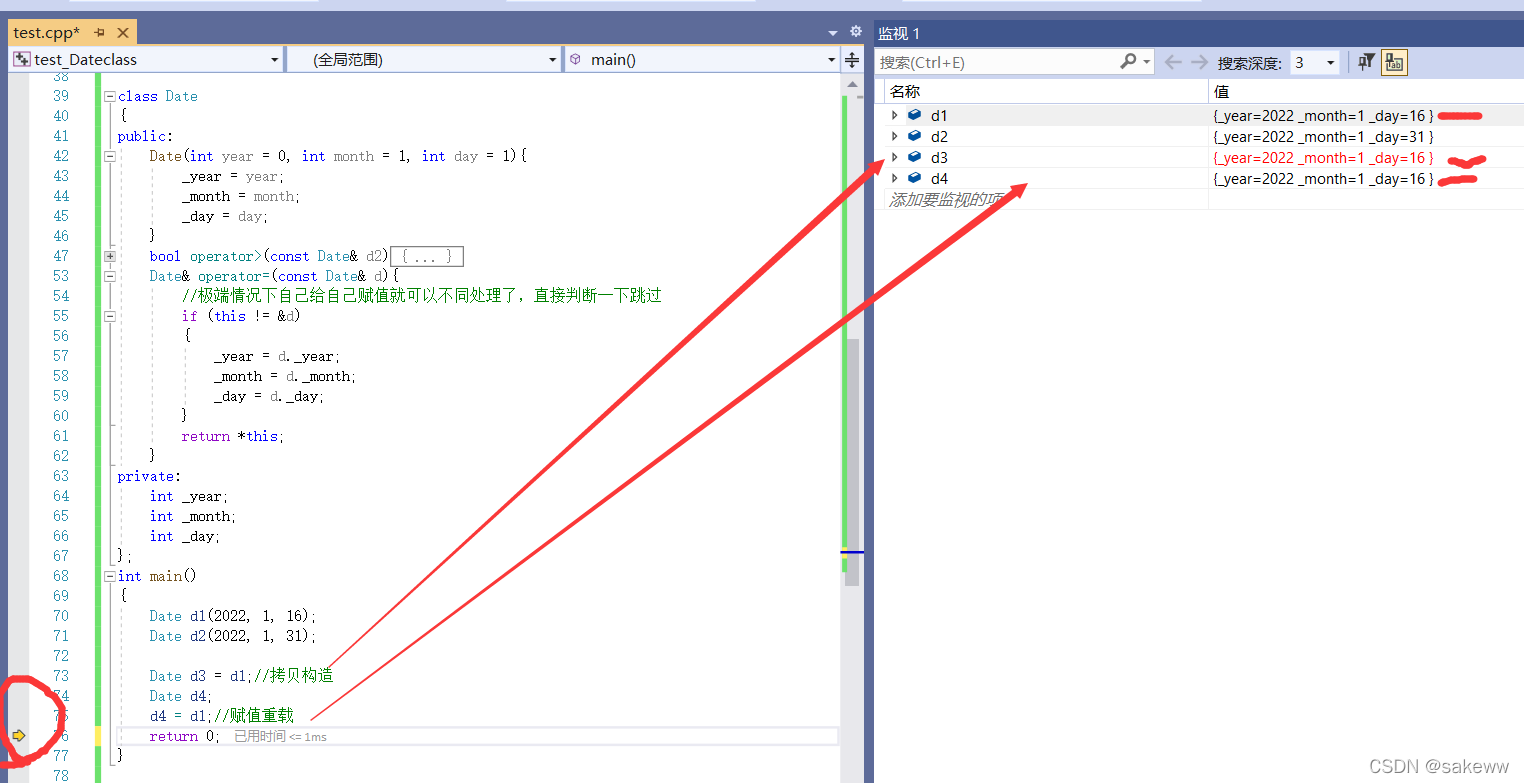Click the next search result arrow
This screenshot has height=783, width=1524.
click(1199, 62)
